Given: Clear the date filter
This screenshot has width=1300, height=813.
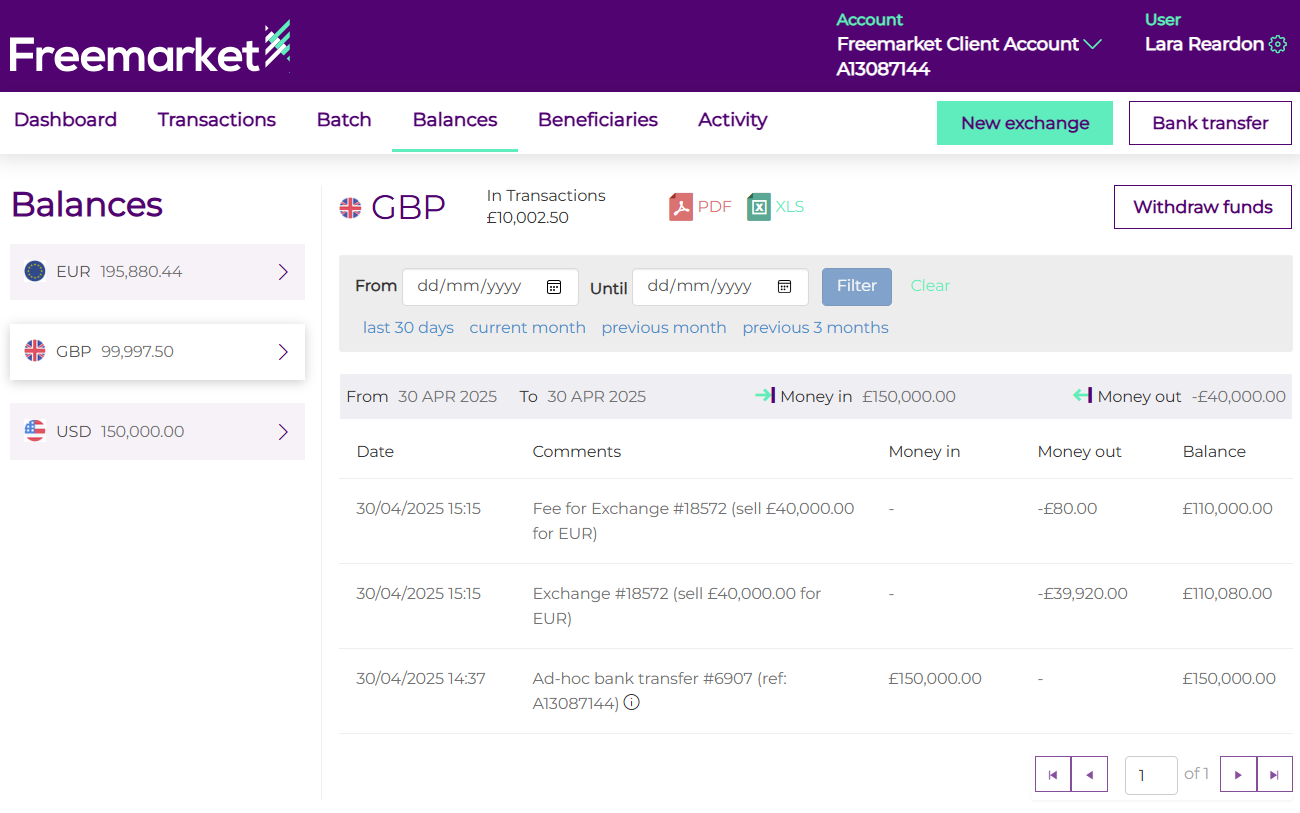Looking at the screenshot, I should (x=929, y=286).
